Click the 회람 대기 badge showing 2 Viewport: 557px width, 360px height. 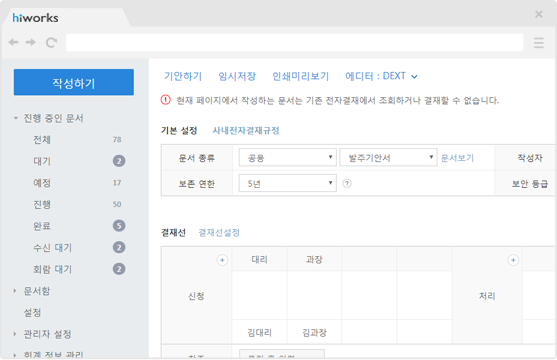tap(119, 269)
